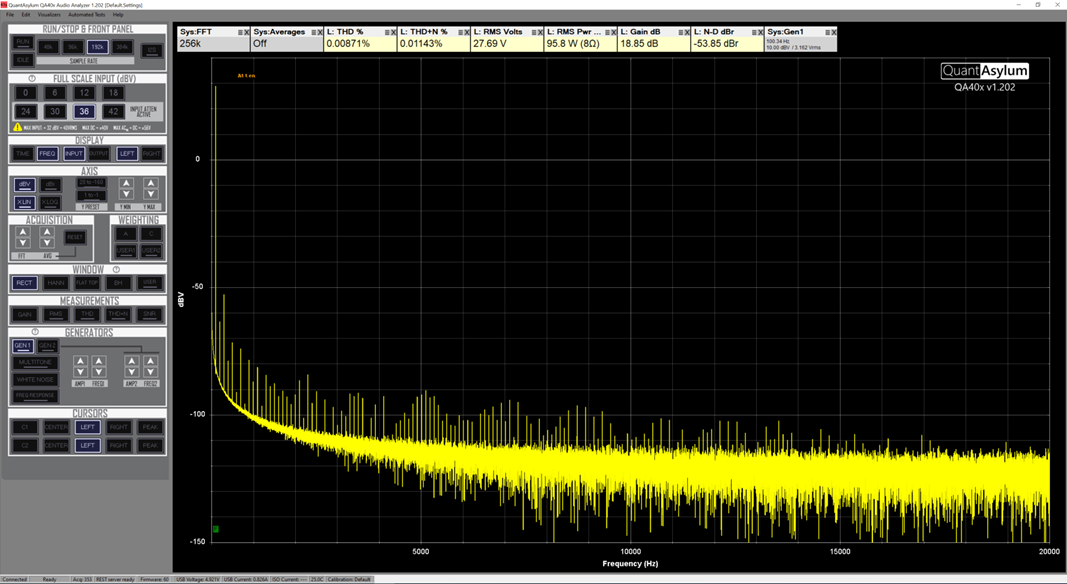The width and height of the screenshot is (1067, 584).
Task: Apply the 1 to -1 Y preset
Action: point(91,195)
